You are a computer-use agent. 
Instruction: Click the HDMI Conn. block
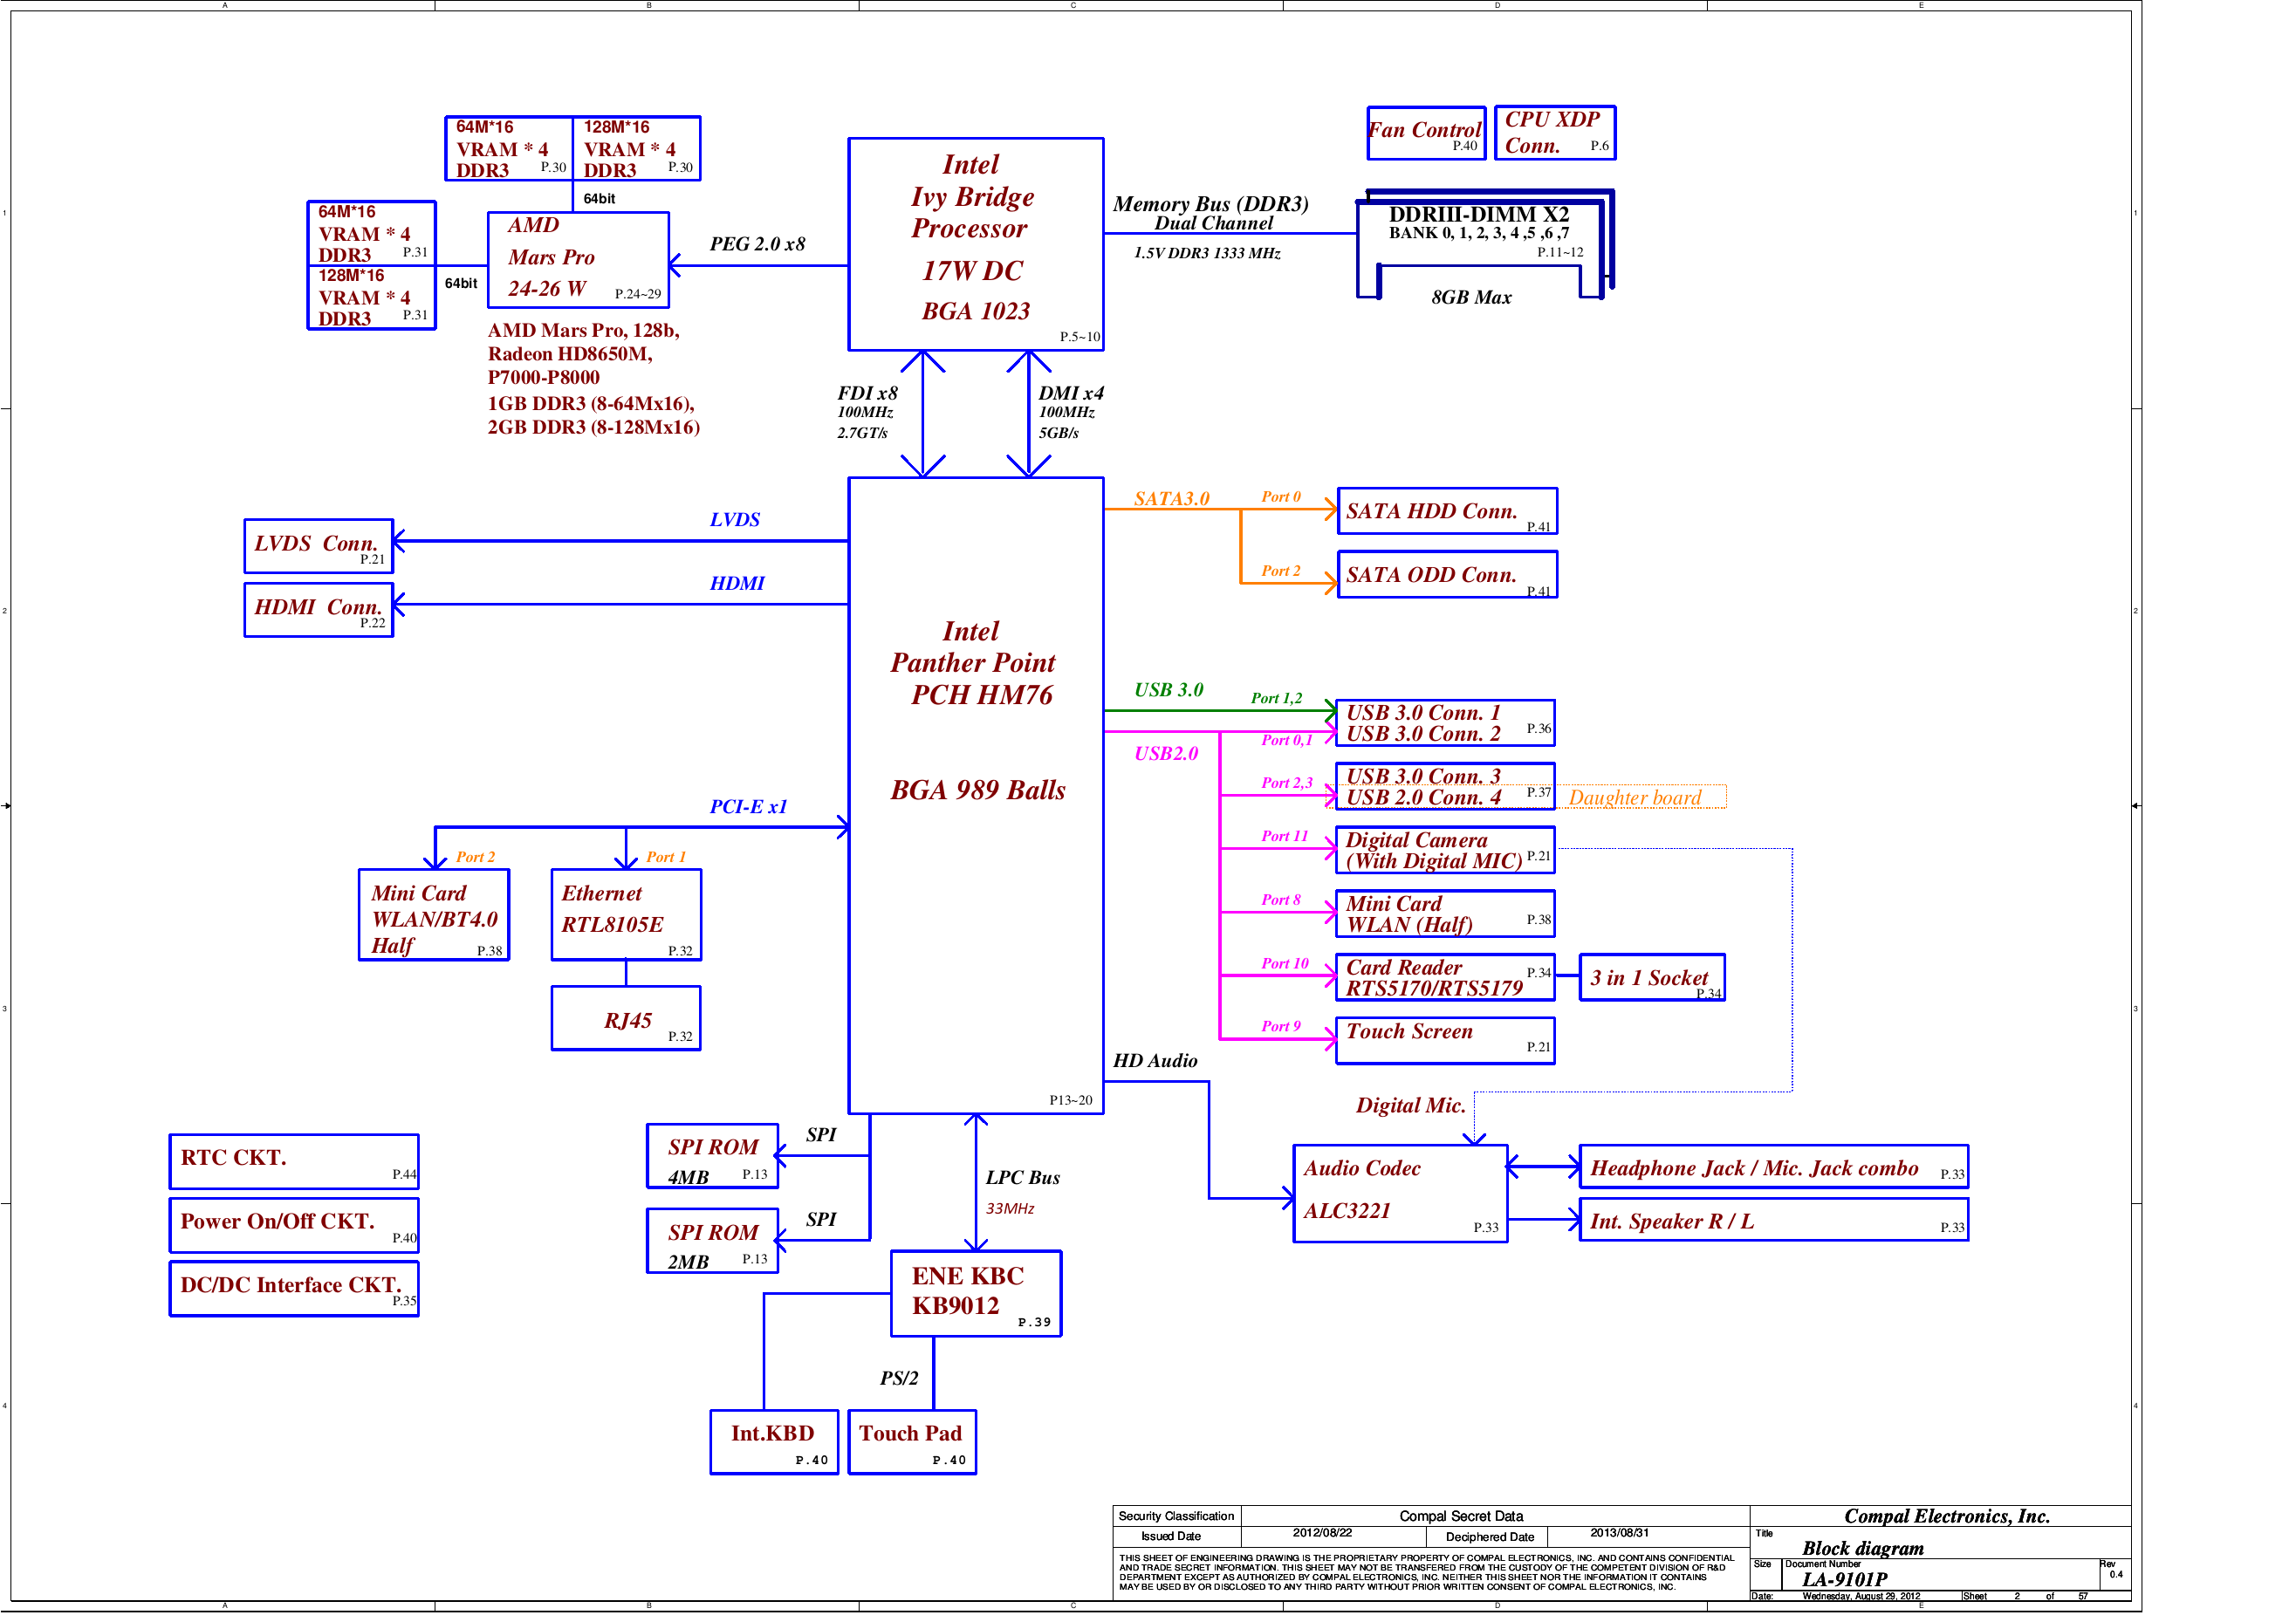point(318,609)
